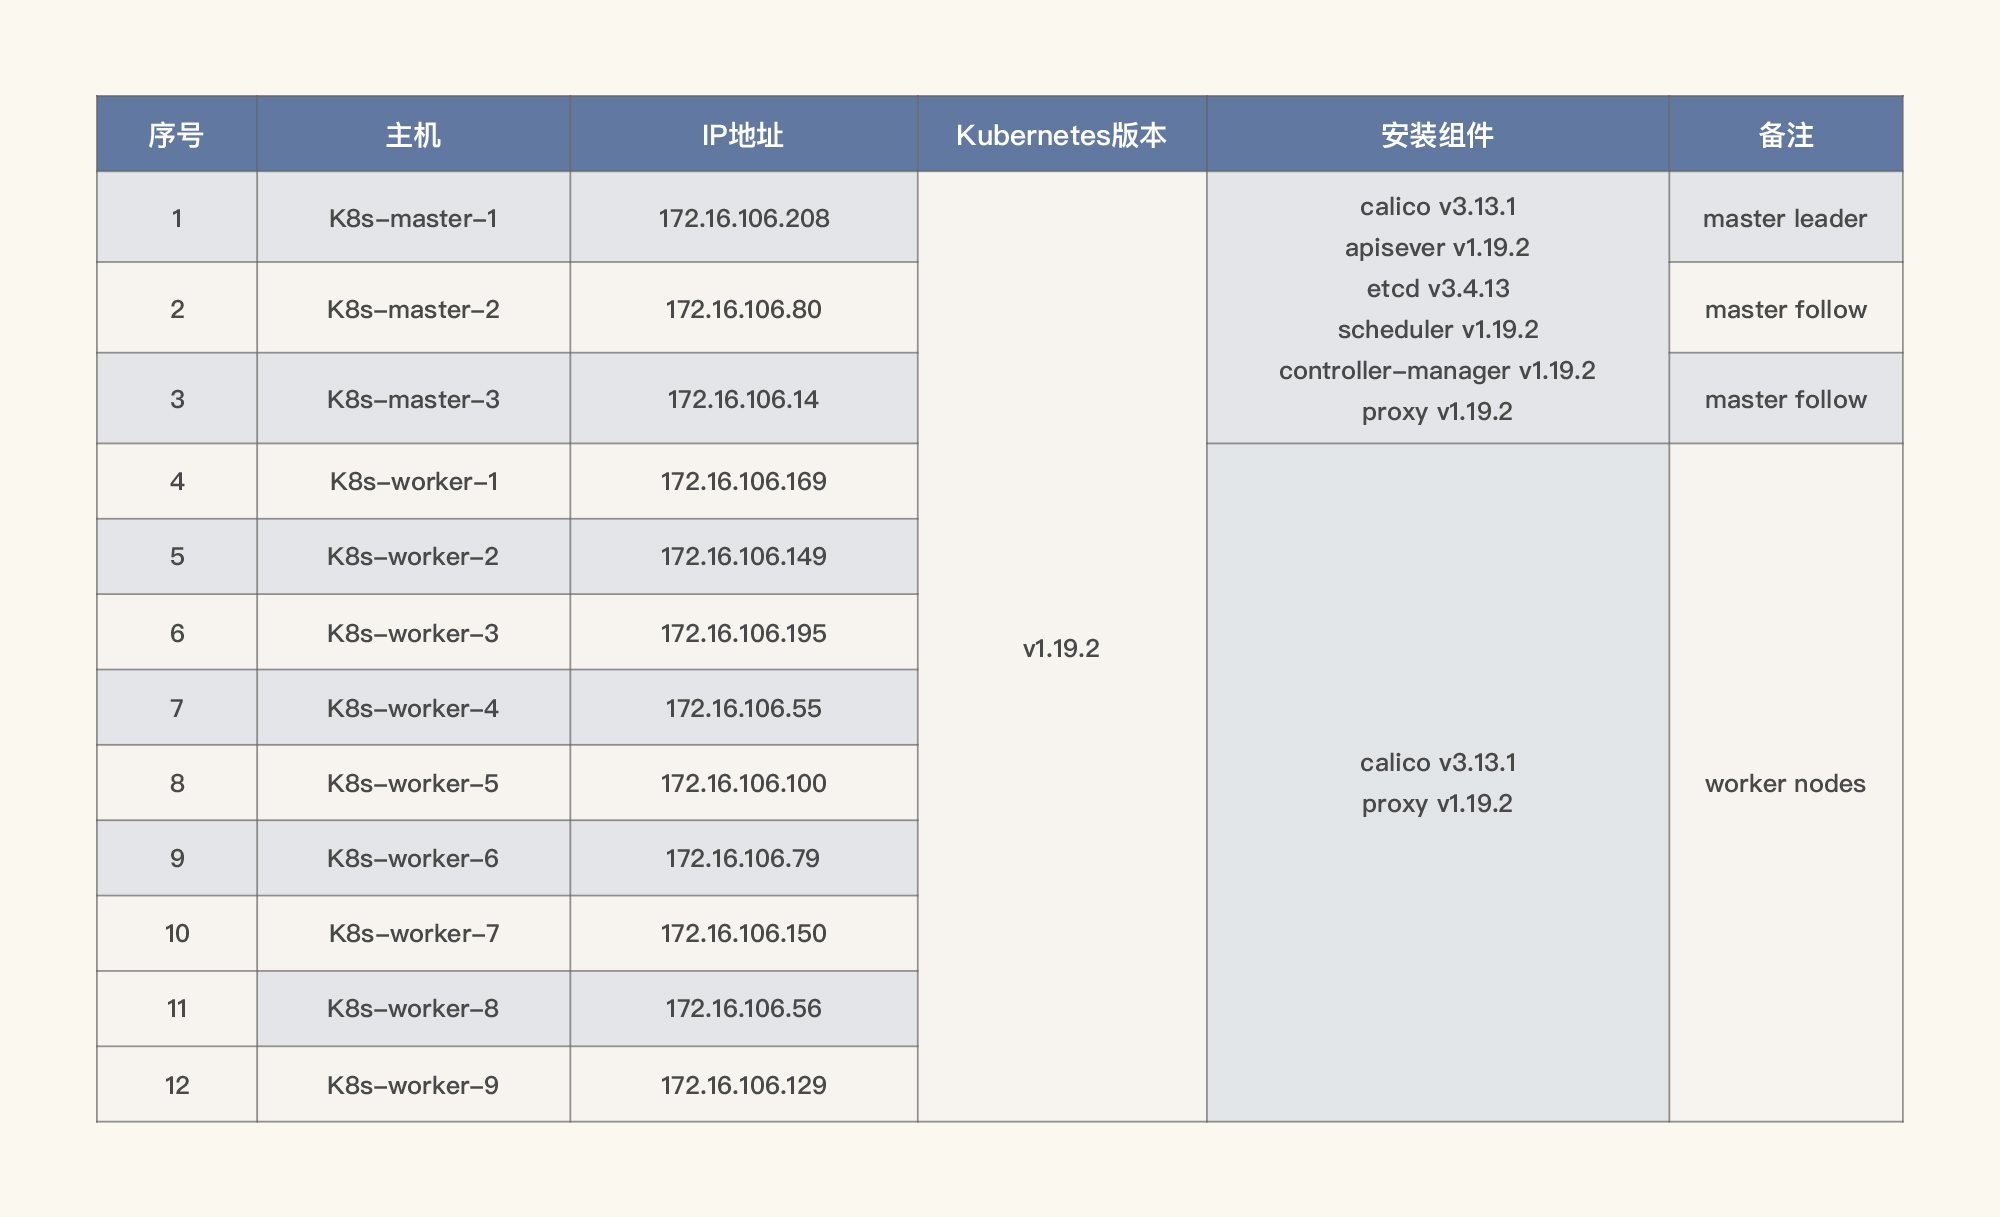Select the K8s-worker-9 host cell
Image resolution: width=2000 pixels, height=1217 pixels.
(413, 1085)
